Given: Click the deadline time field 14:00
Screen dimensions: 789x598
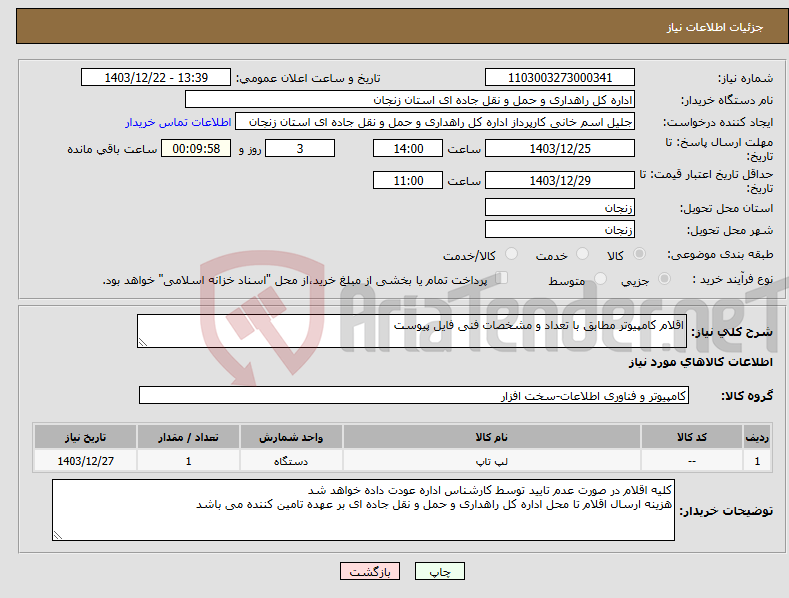Looking at the screenshot, I should pos(408,148).
